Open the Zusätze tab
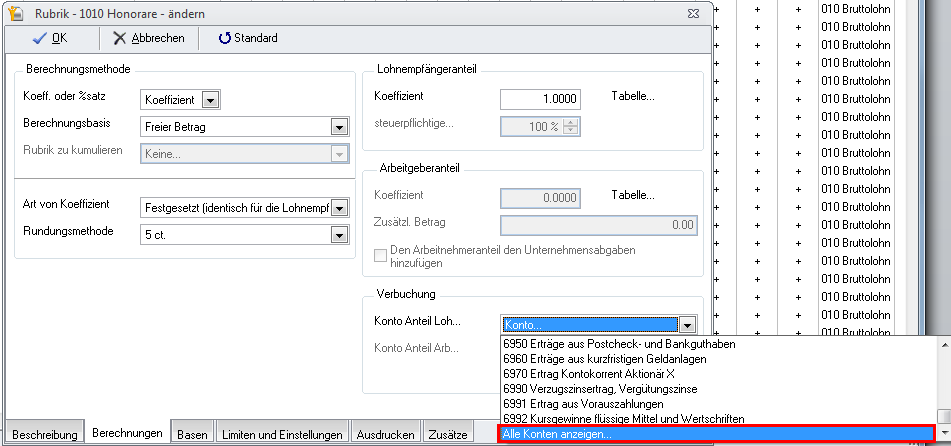The width and height of the screenshot is (951, 446). tap(448, 434)
